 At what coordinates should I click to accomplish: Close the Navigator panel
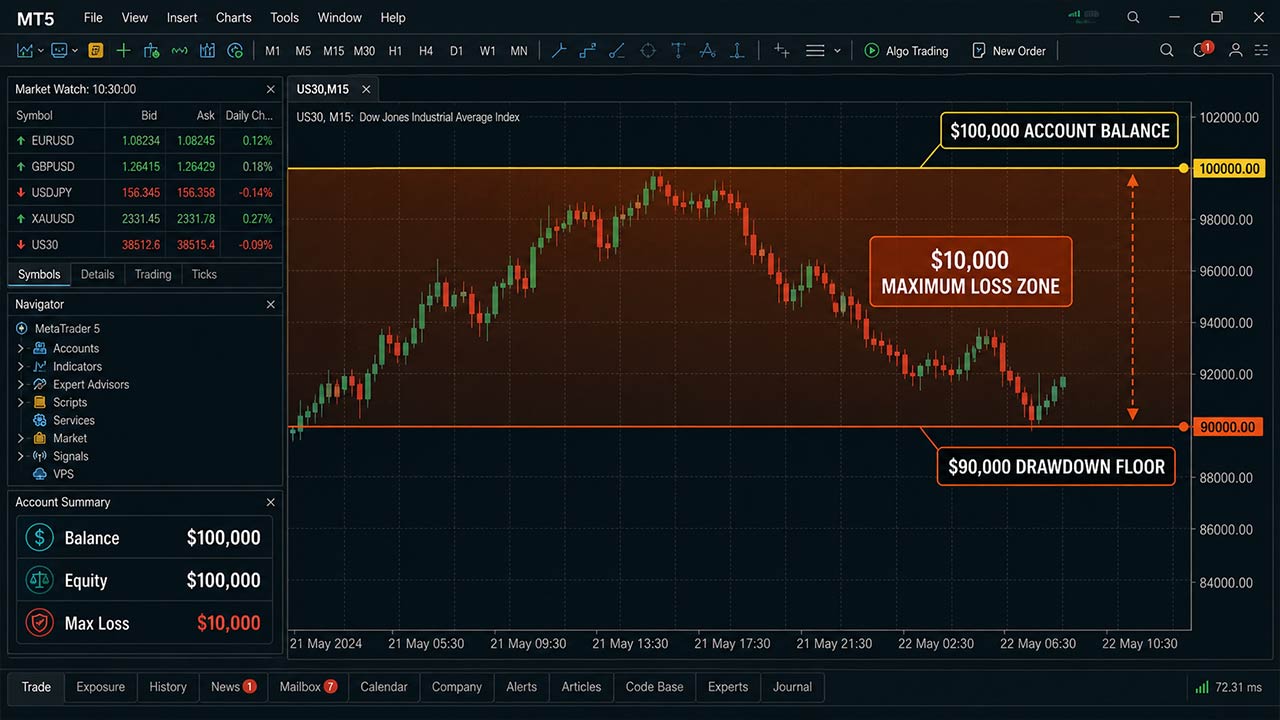pos(270,304)
